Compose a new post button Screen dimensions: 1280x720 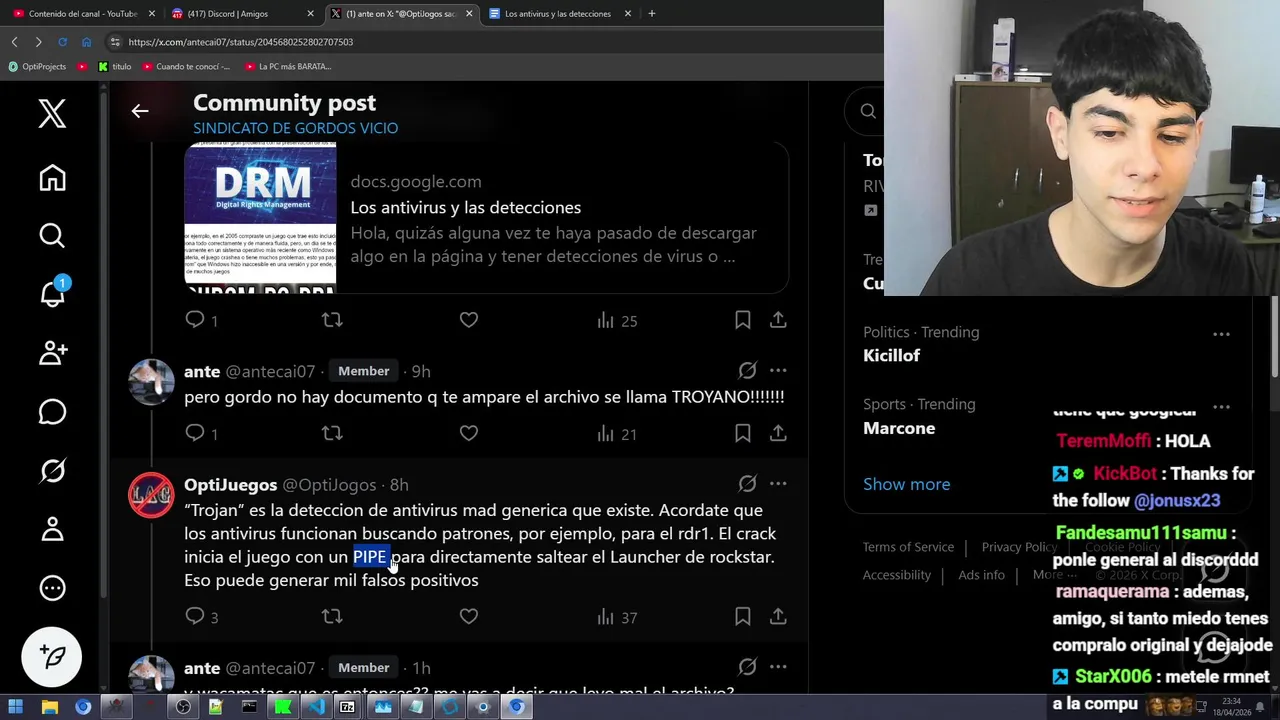click(52, 657)
